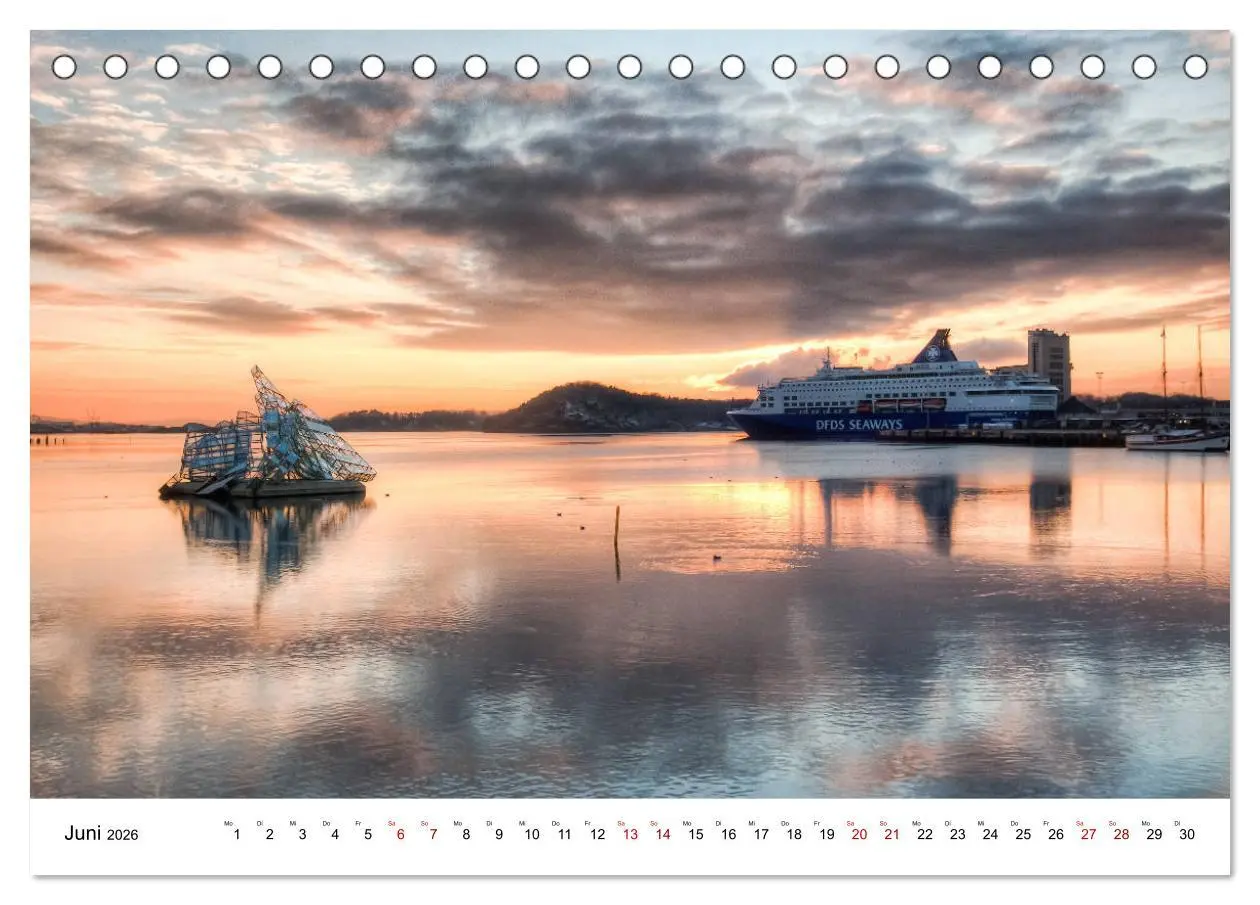
Task: Click Tuesday date 30 in calendar strip
Action: pyautogui.click(x=1187, y=834)
